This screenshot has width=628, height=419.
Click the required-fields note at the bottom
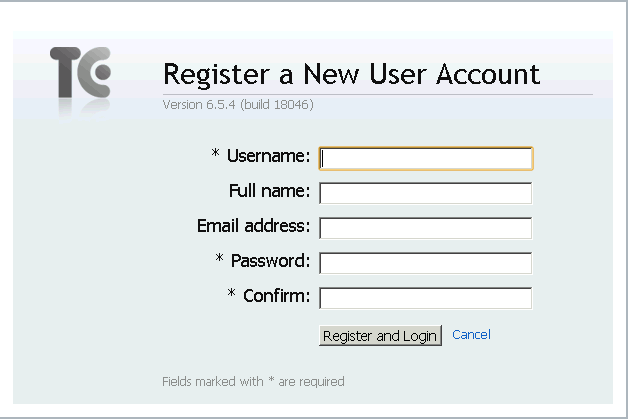tap(253, 381)
